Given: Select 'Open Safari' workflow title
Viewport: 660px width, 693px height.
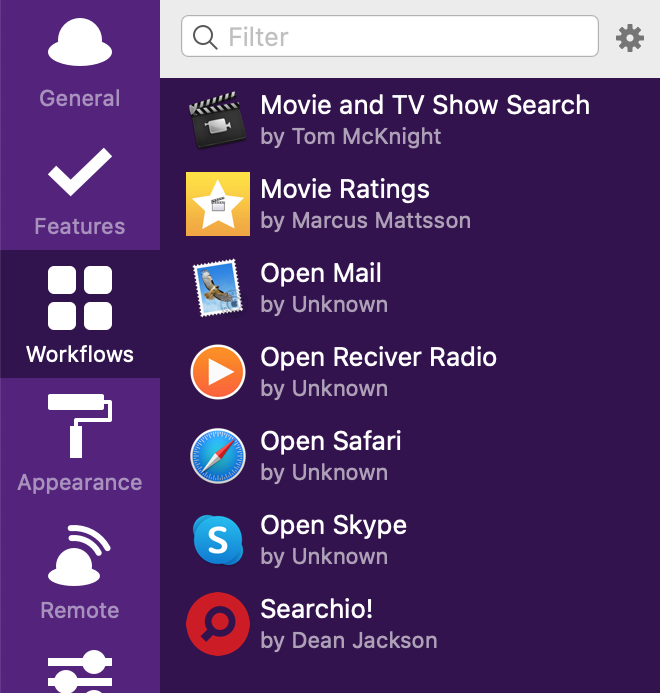Looking at the screenshot, I should click(331, 442).
